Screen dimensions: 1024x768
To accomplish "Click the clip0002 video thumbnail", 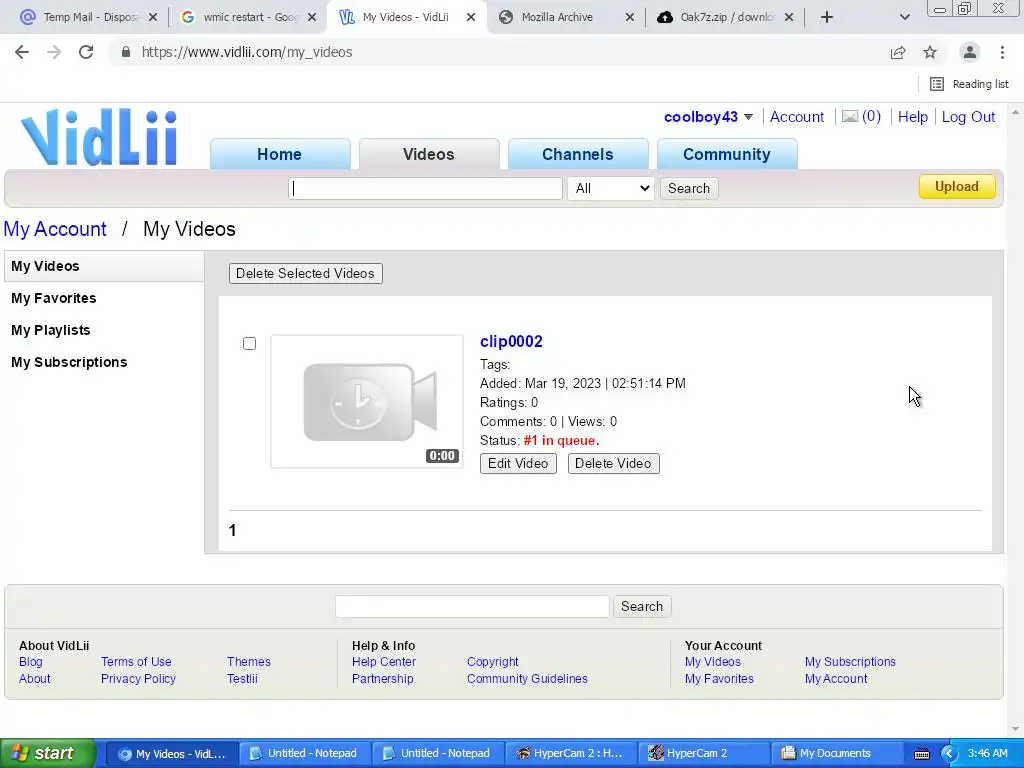I will (x=367, y=402).
